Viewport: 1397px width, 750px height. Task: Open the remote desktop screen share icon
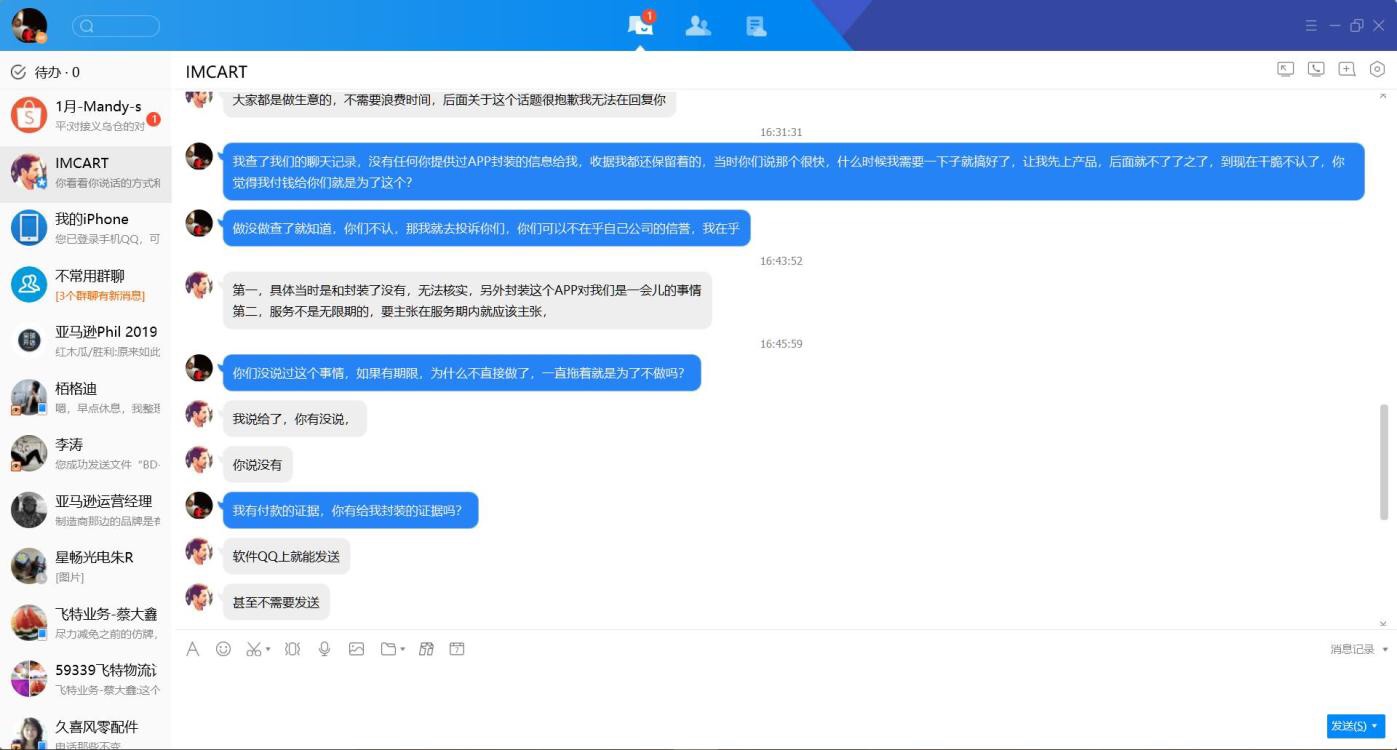(x=1286, y=69)
